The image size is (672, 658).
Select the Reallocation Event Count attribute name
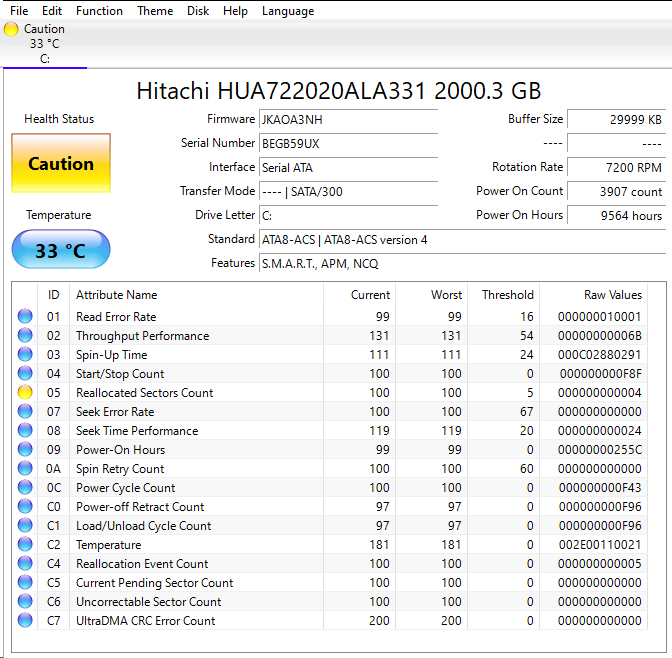(x=142, y=564)
